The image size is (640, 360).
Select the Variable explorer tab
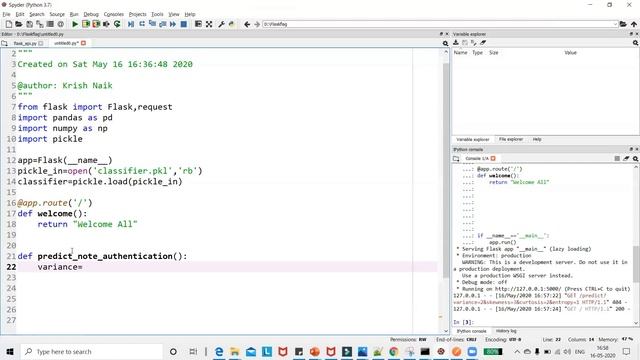pos(473,139)
